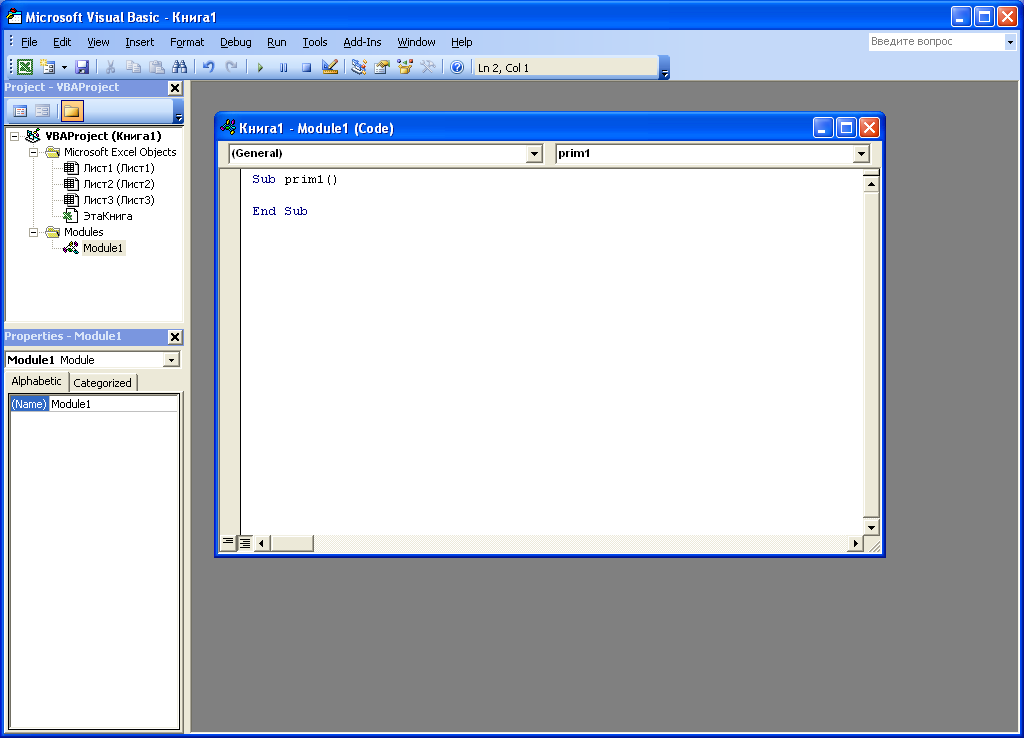Viewport: 1024px width, 738px height.
Task: Open the Edit menu
Action: pyautogui.click(x=62, y=42)
